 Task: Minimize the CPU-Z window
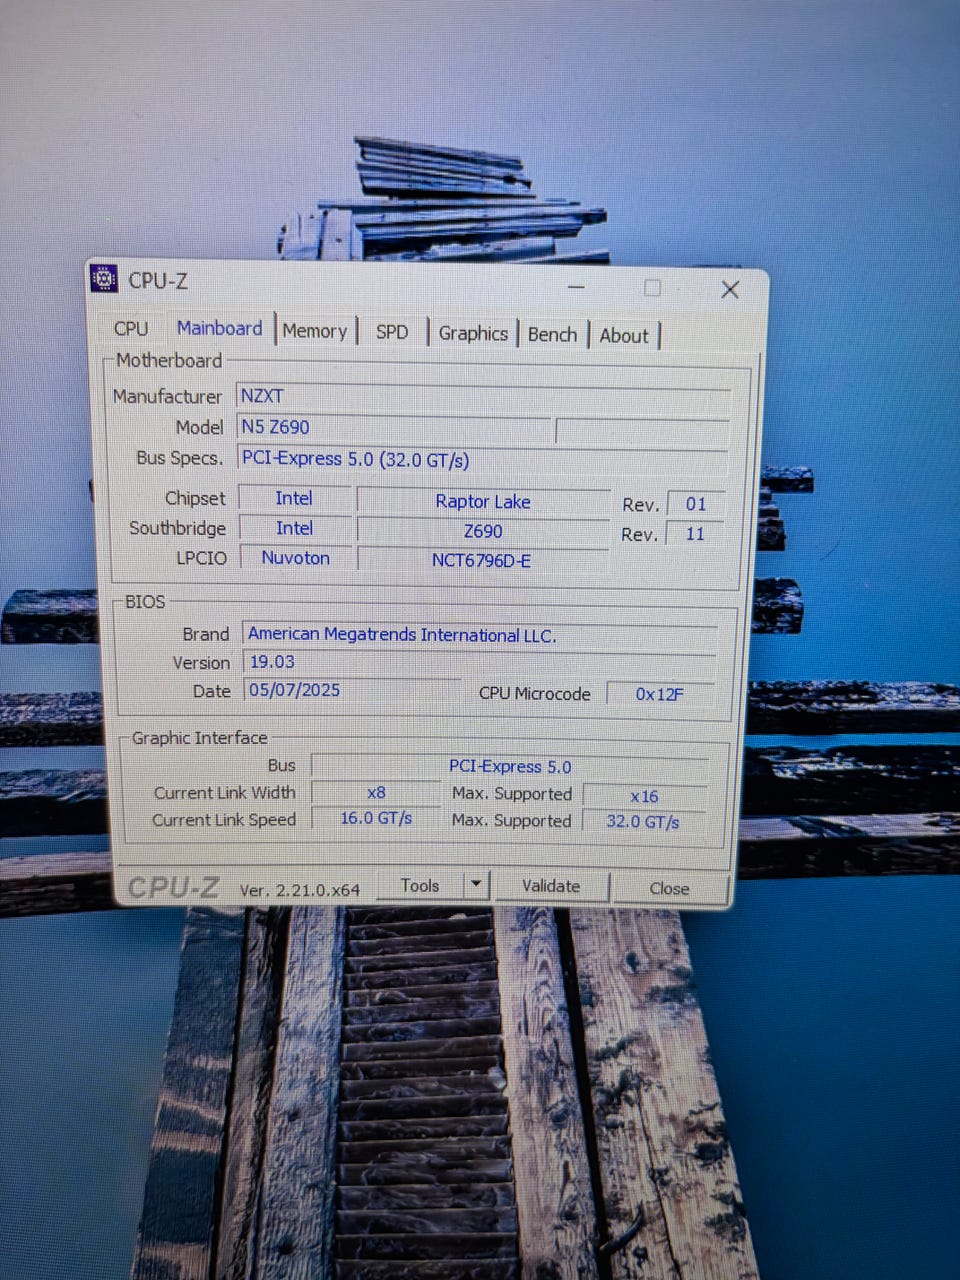577,287
